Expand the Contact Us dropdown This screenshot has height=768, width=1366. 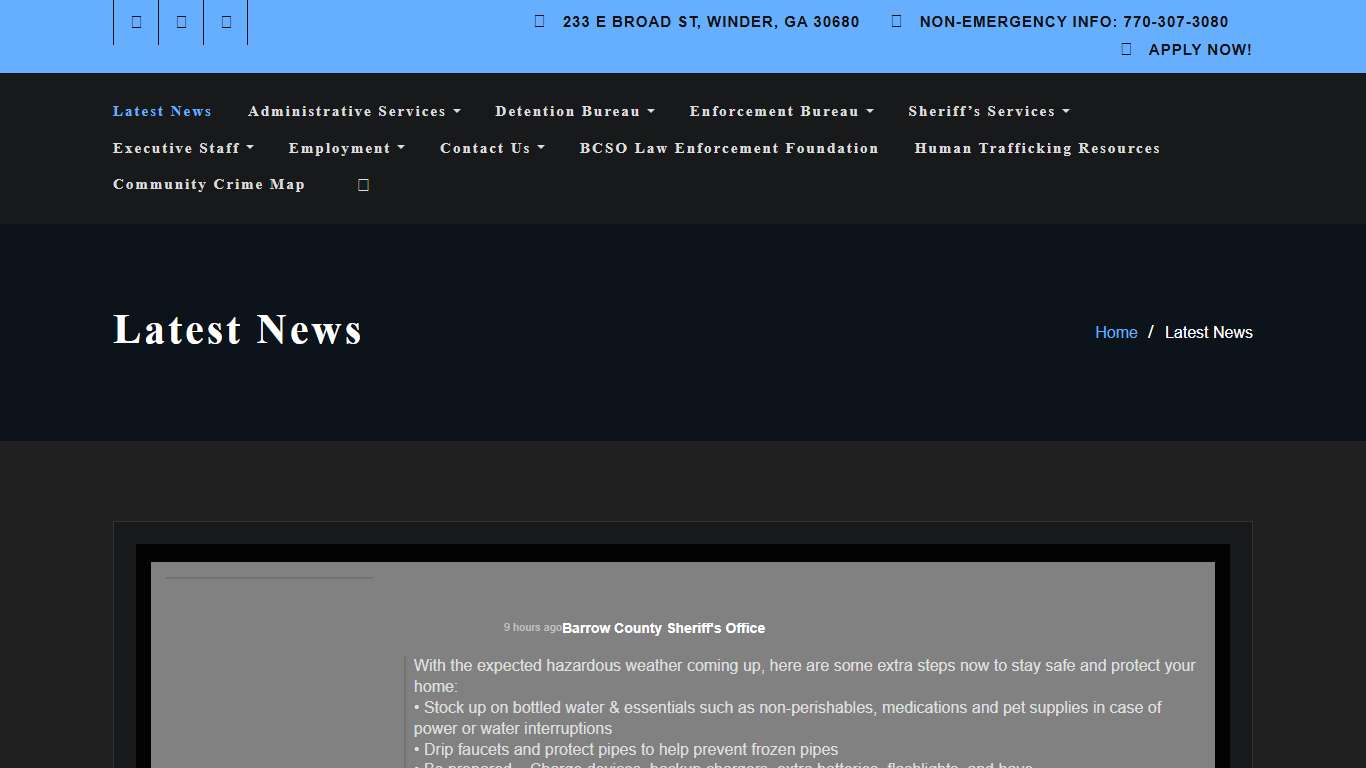[x=492, y=148]
